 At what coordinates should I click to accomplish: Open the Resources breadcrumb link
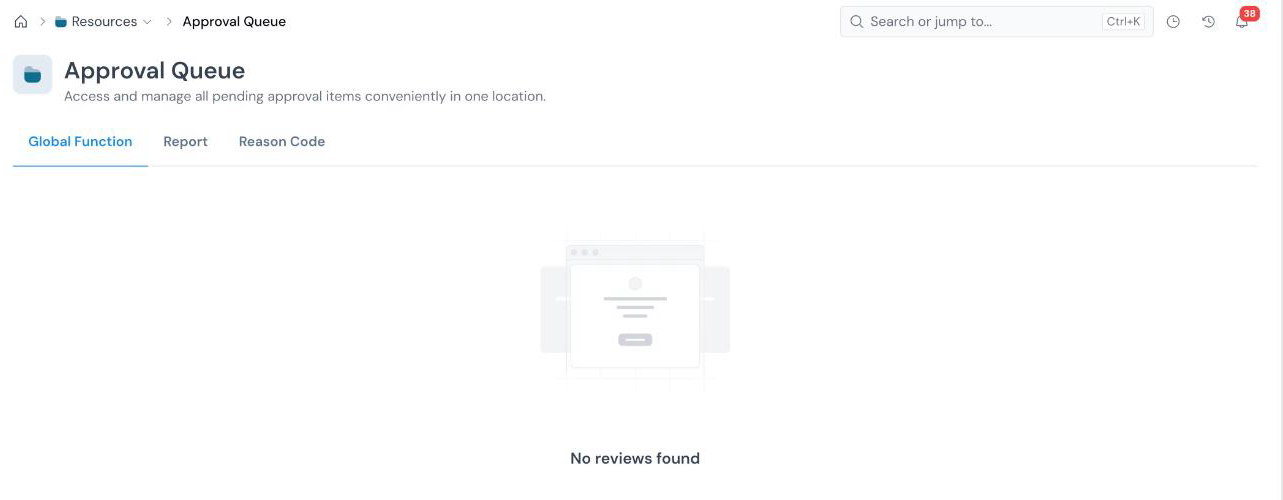click(104, 21)
